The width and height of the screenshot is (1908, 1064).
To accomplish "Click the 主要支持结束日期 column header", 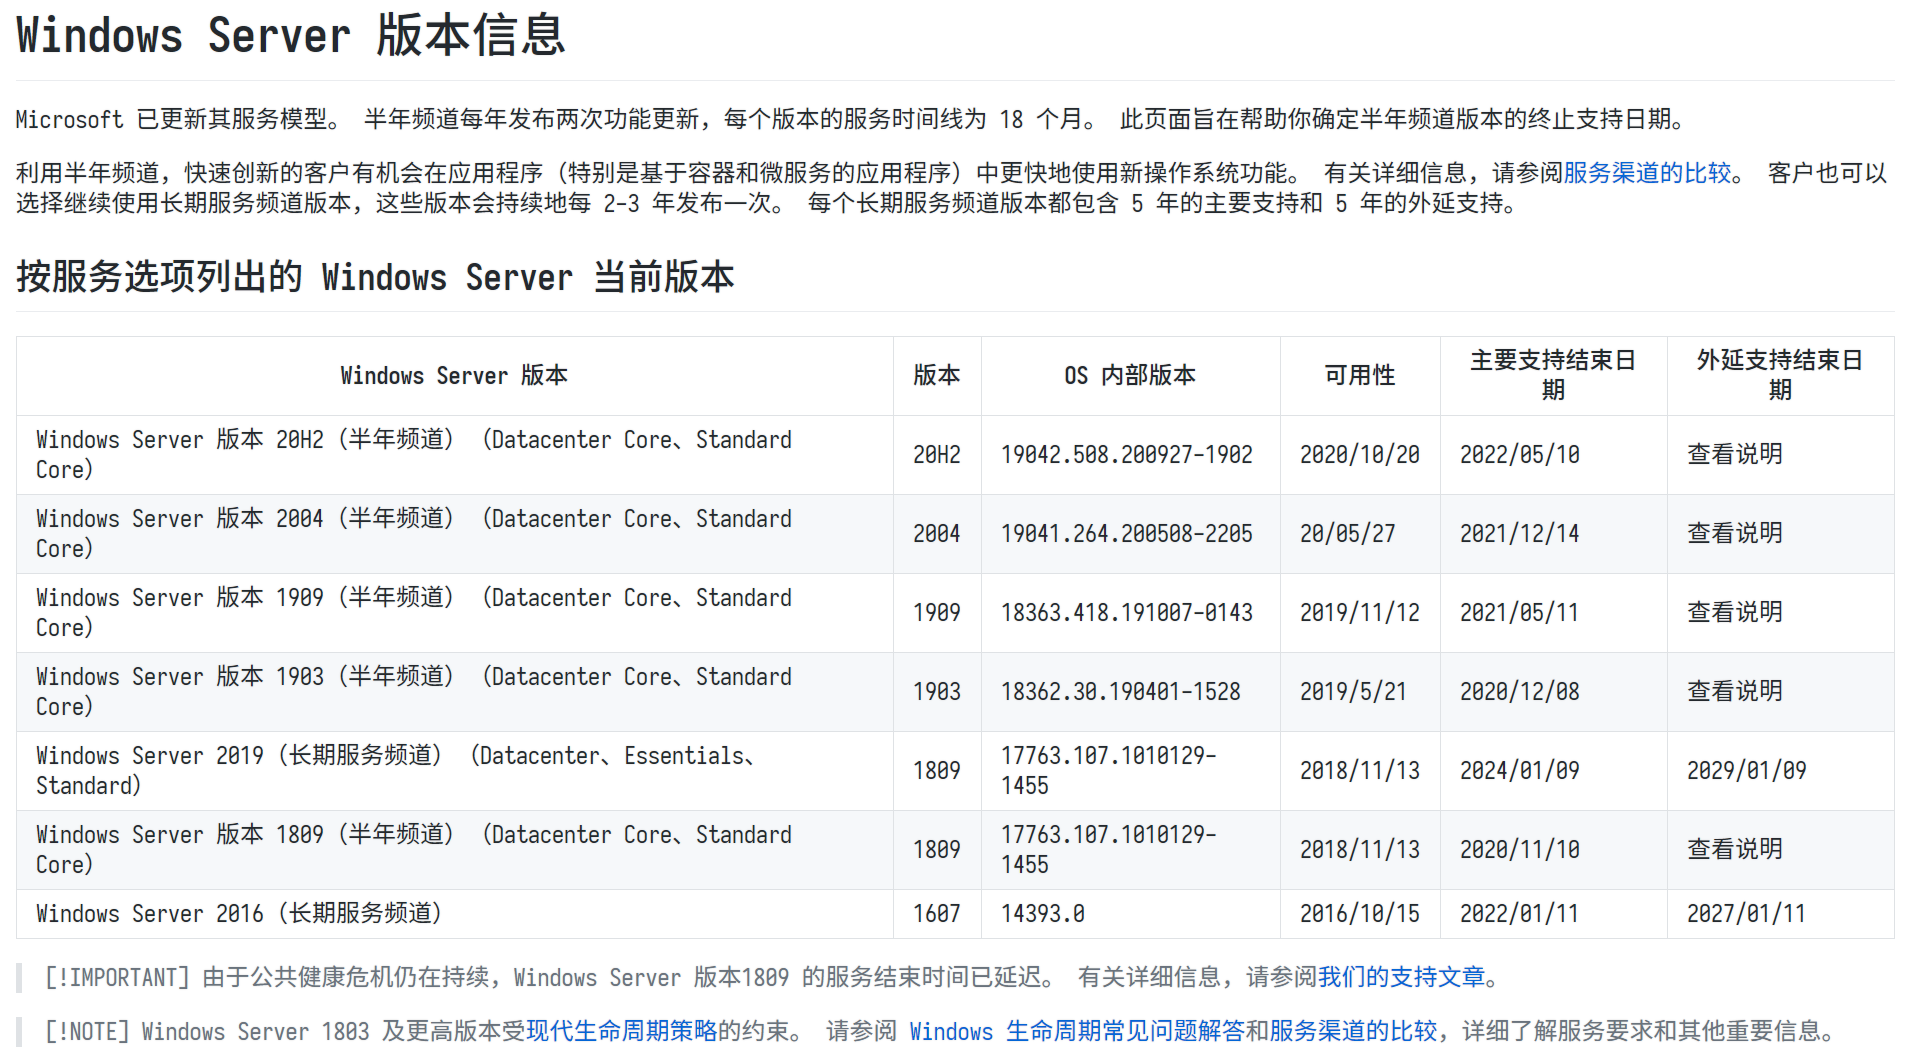I will point(1553,376).
